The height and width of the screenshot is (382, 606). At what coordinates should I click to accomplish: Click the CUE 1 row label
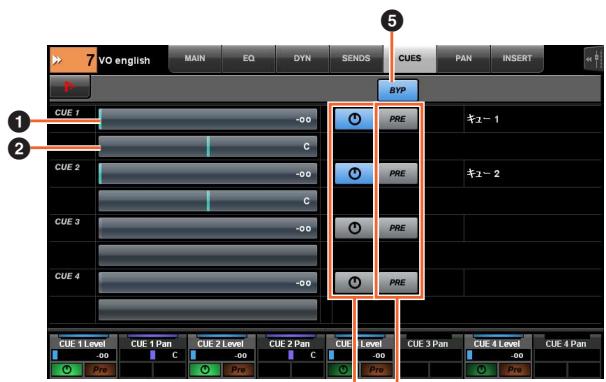67,113
